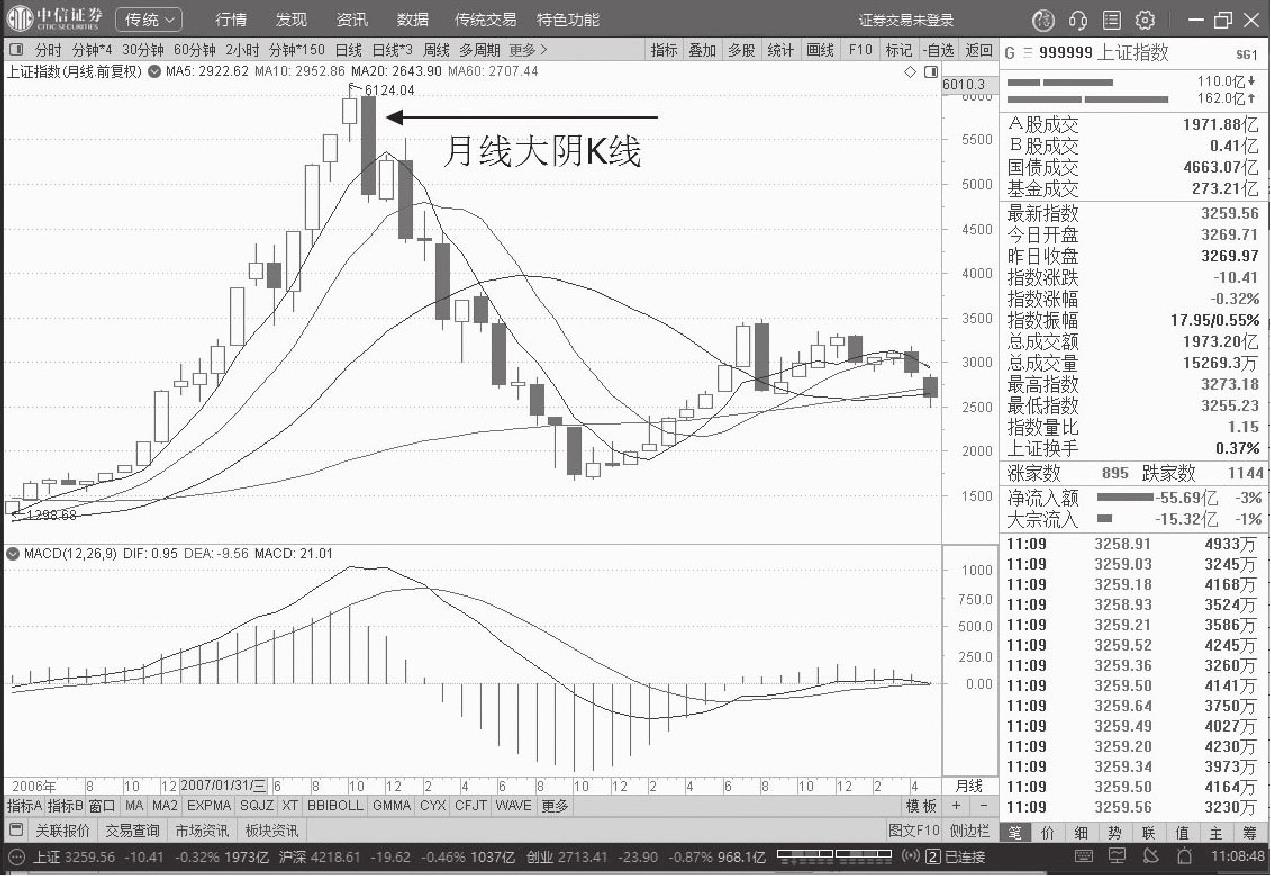The image size is (1271, 876).
Task: Select the GMMA indicator
Action: pyautogui.click(x=391, y=805)
